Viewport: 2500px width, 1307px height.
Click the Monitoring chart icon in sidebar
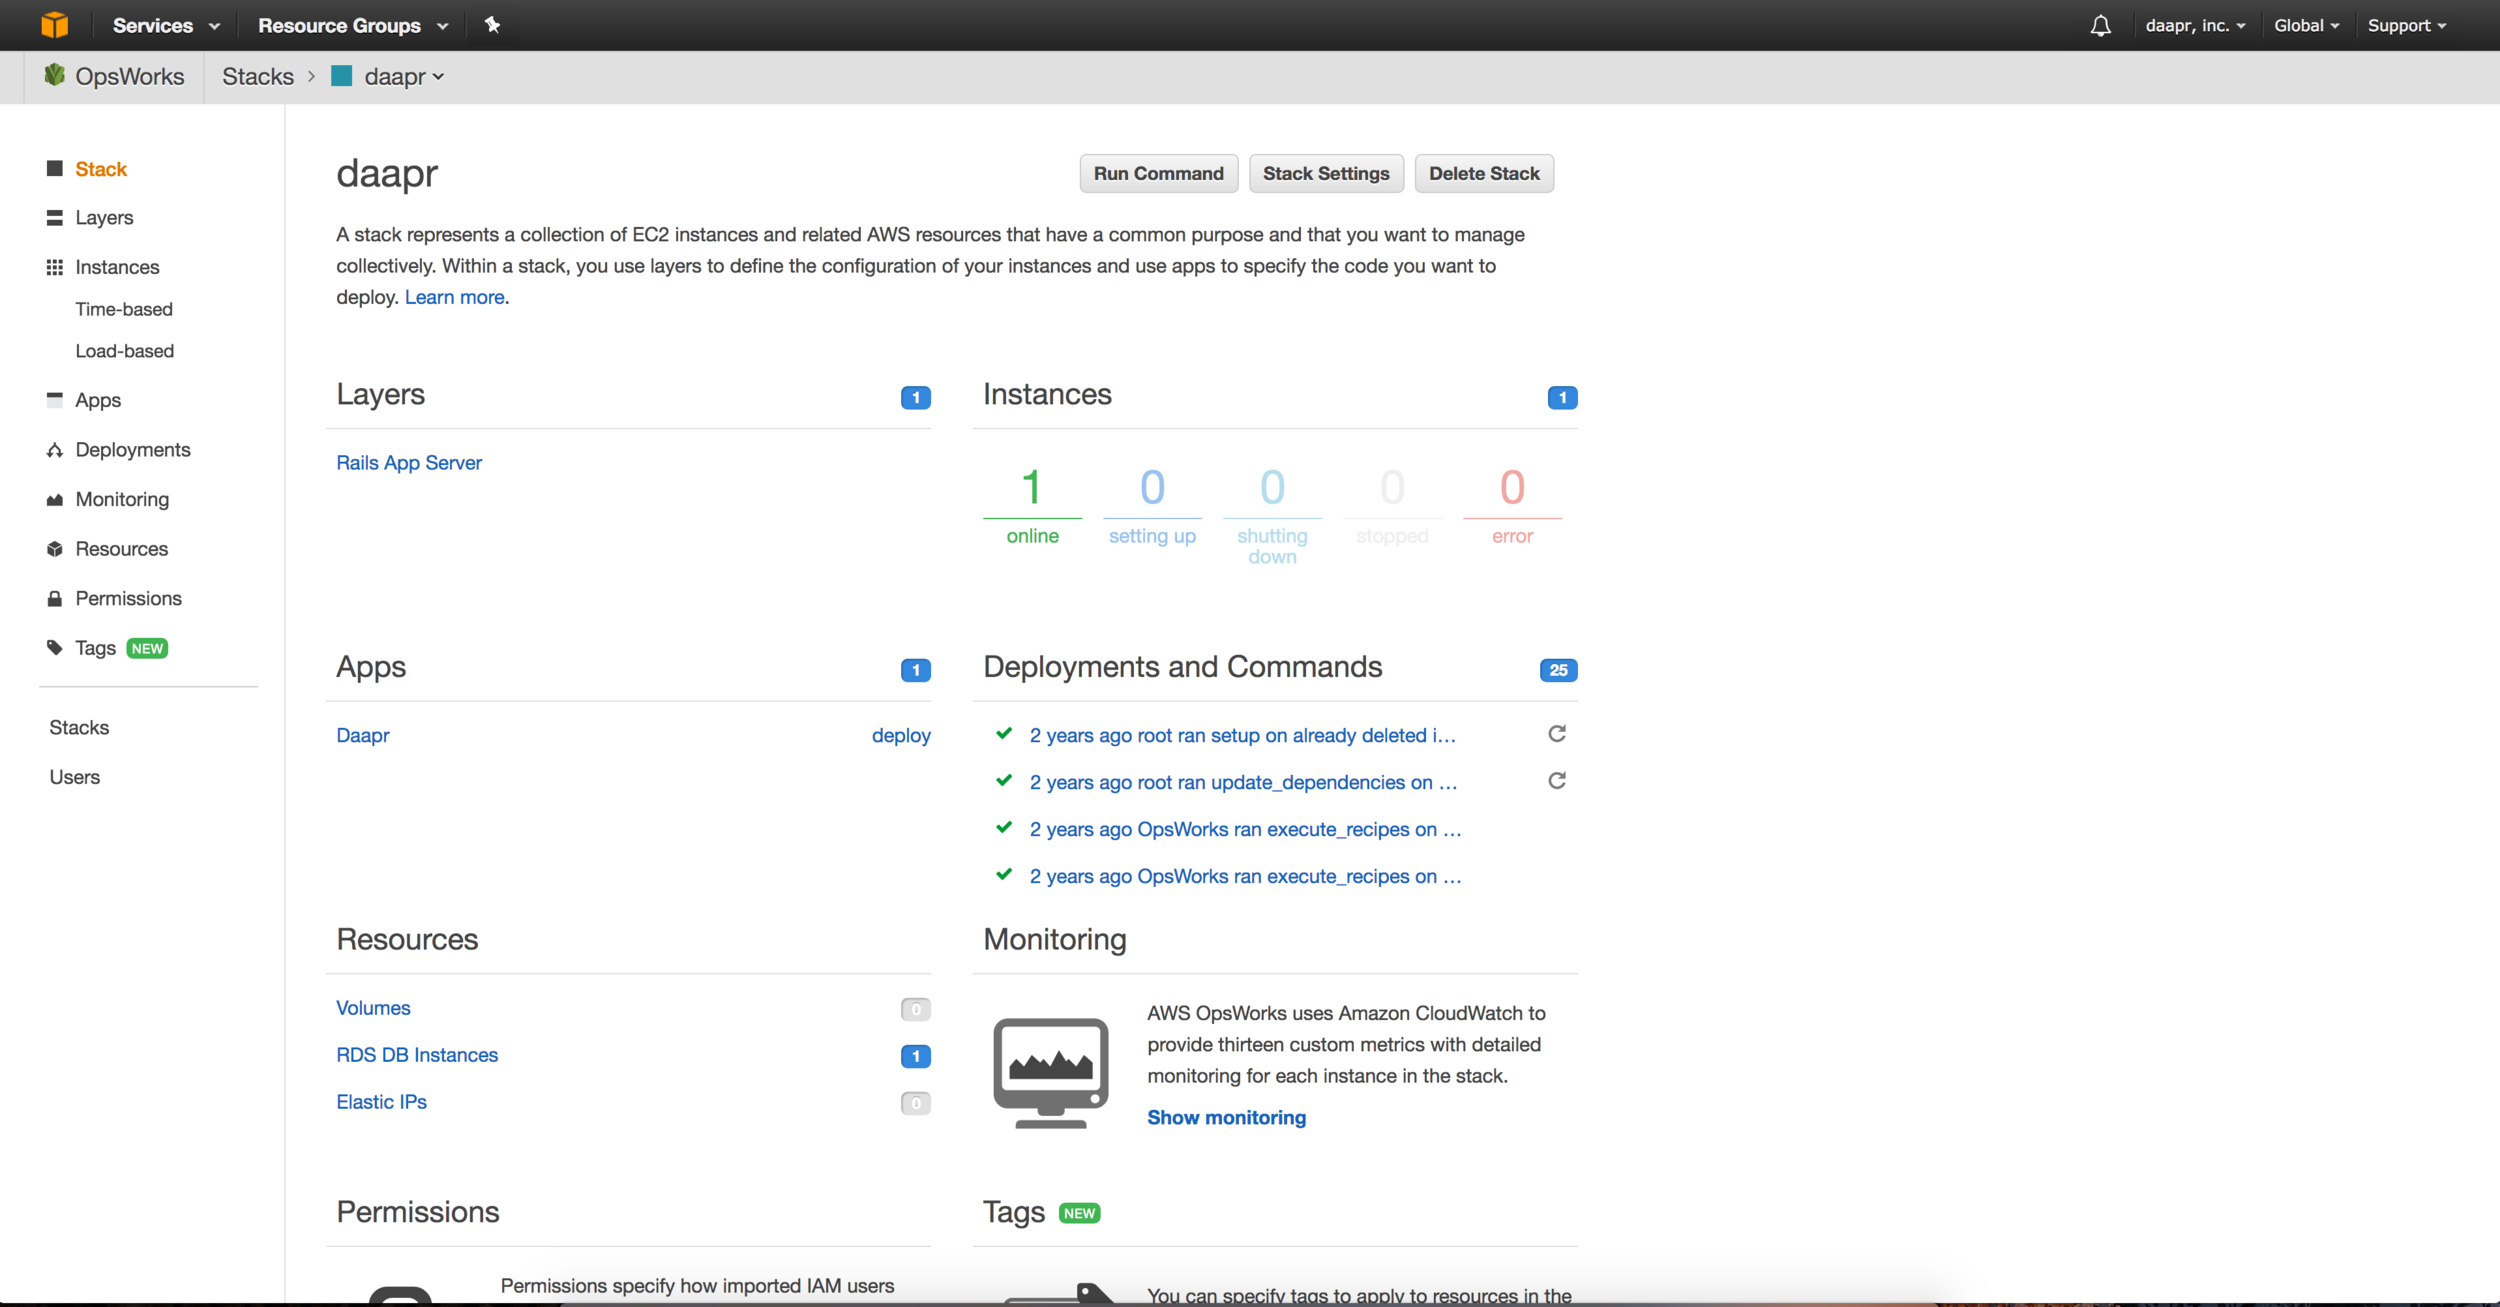click(55, 499)
